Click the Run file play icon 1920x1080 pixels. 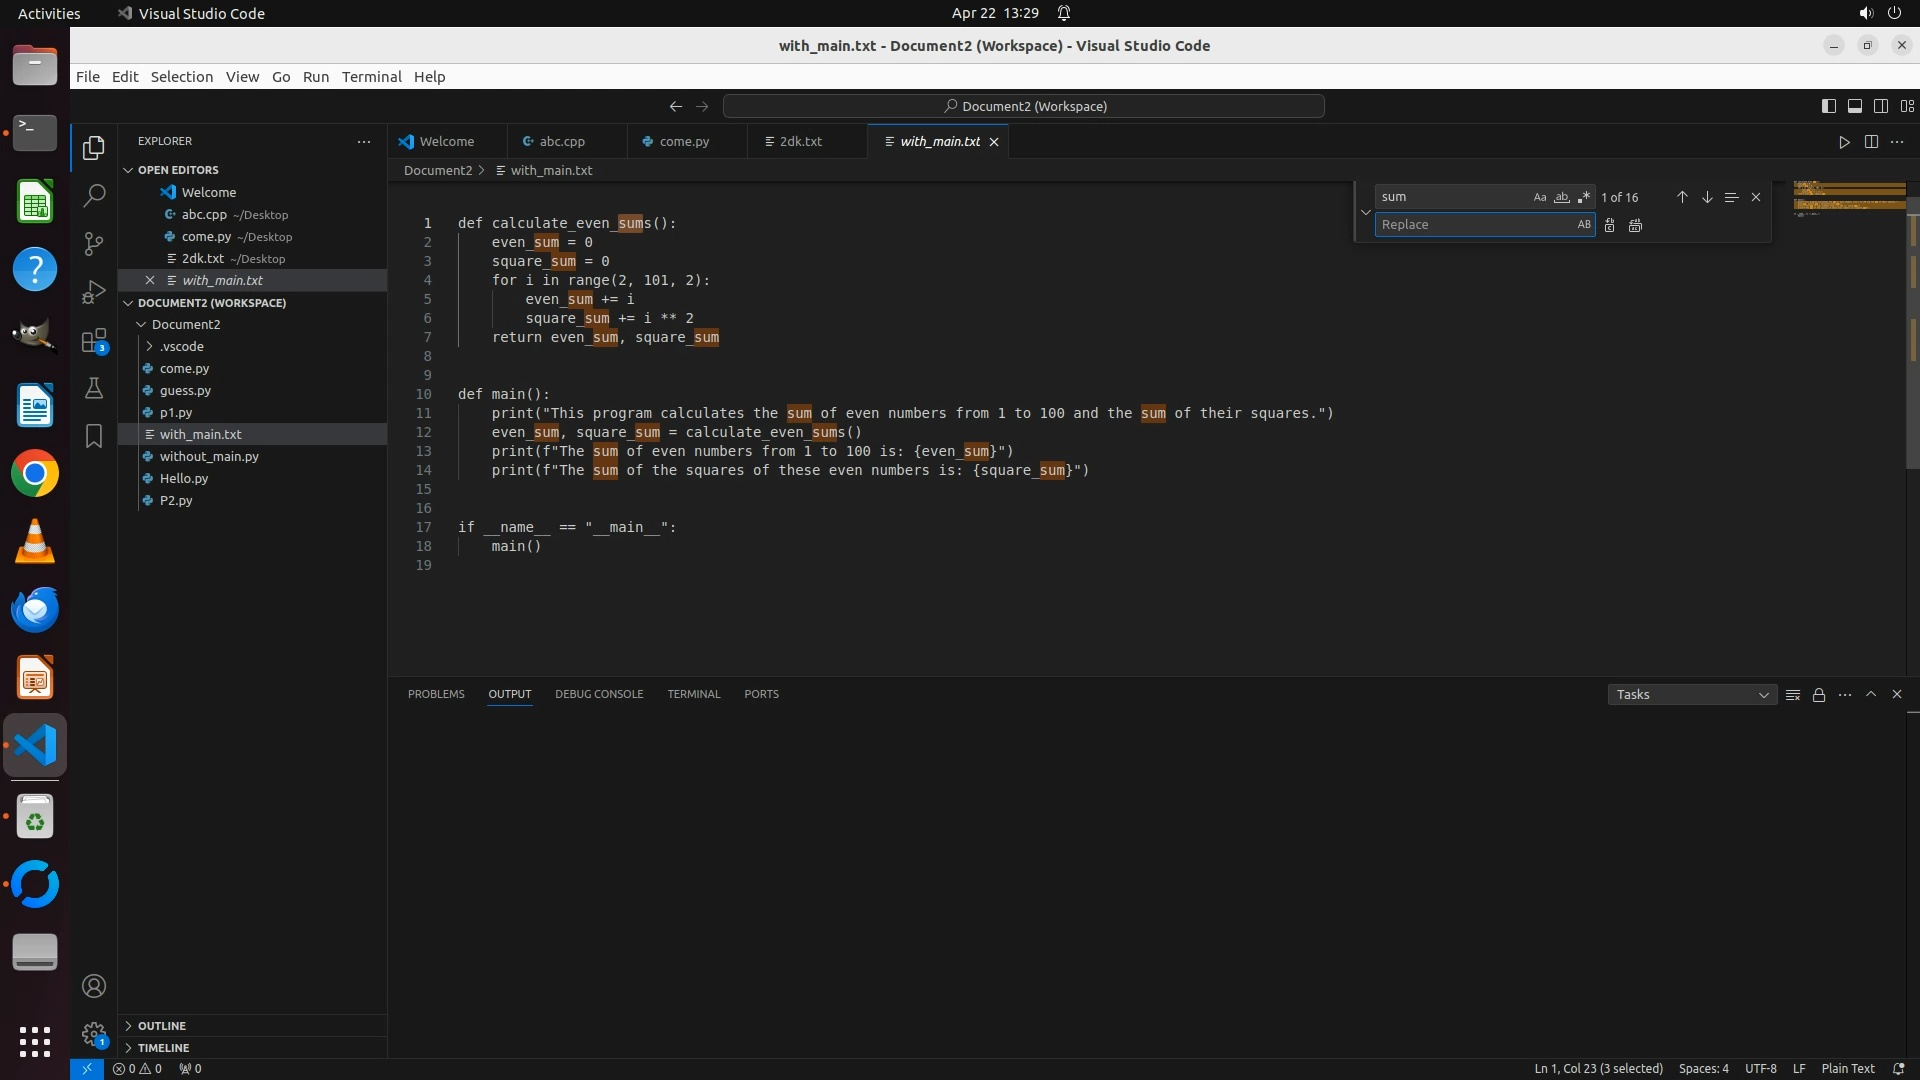[1844, 142]
